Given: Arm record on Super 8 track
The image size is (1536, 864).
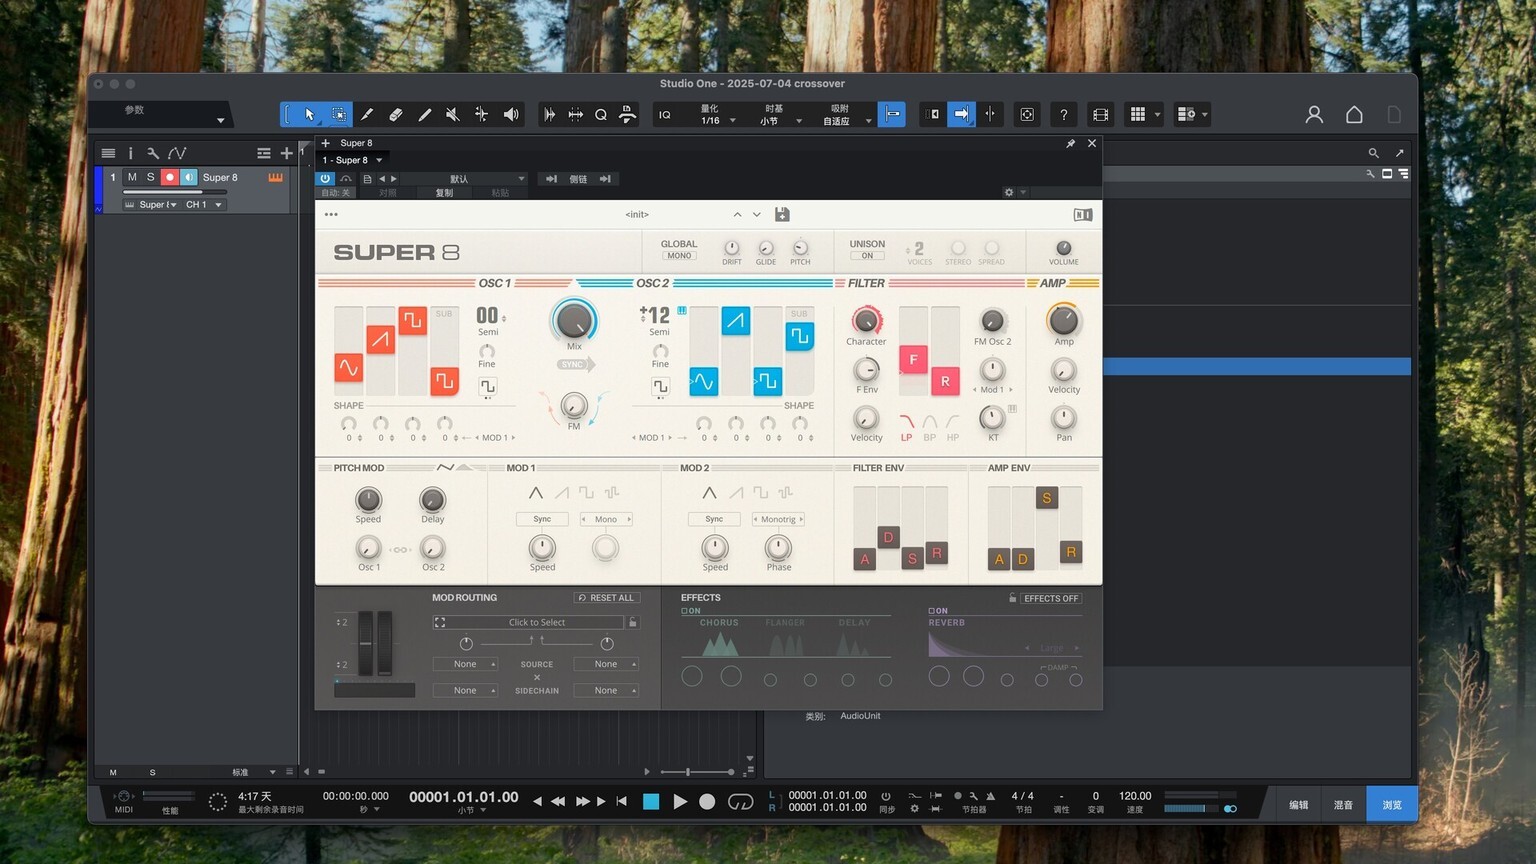Looking at the screenshot, I should point(170,177).
